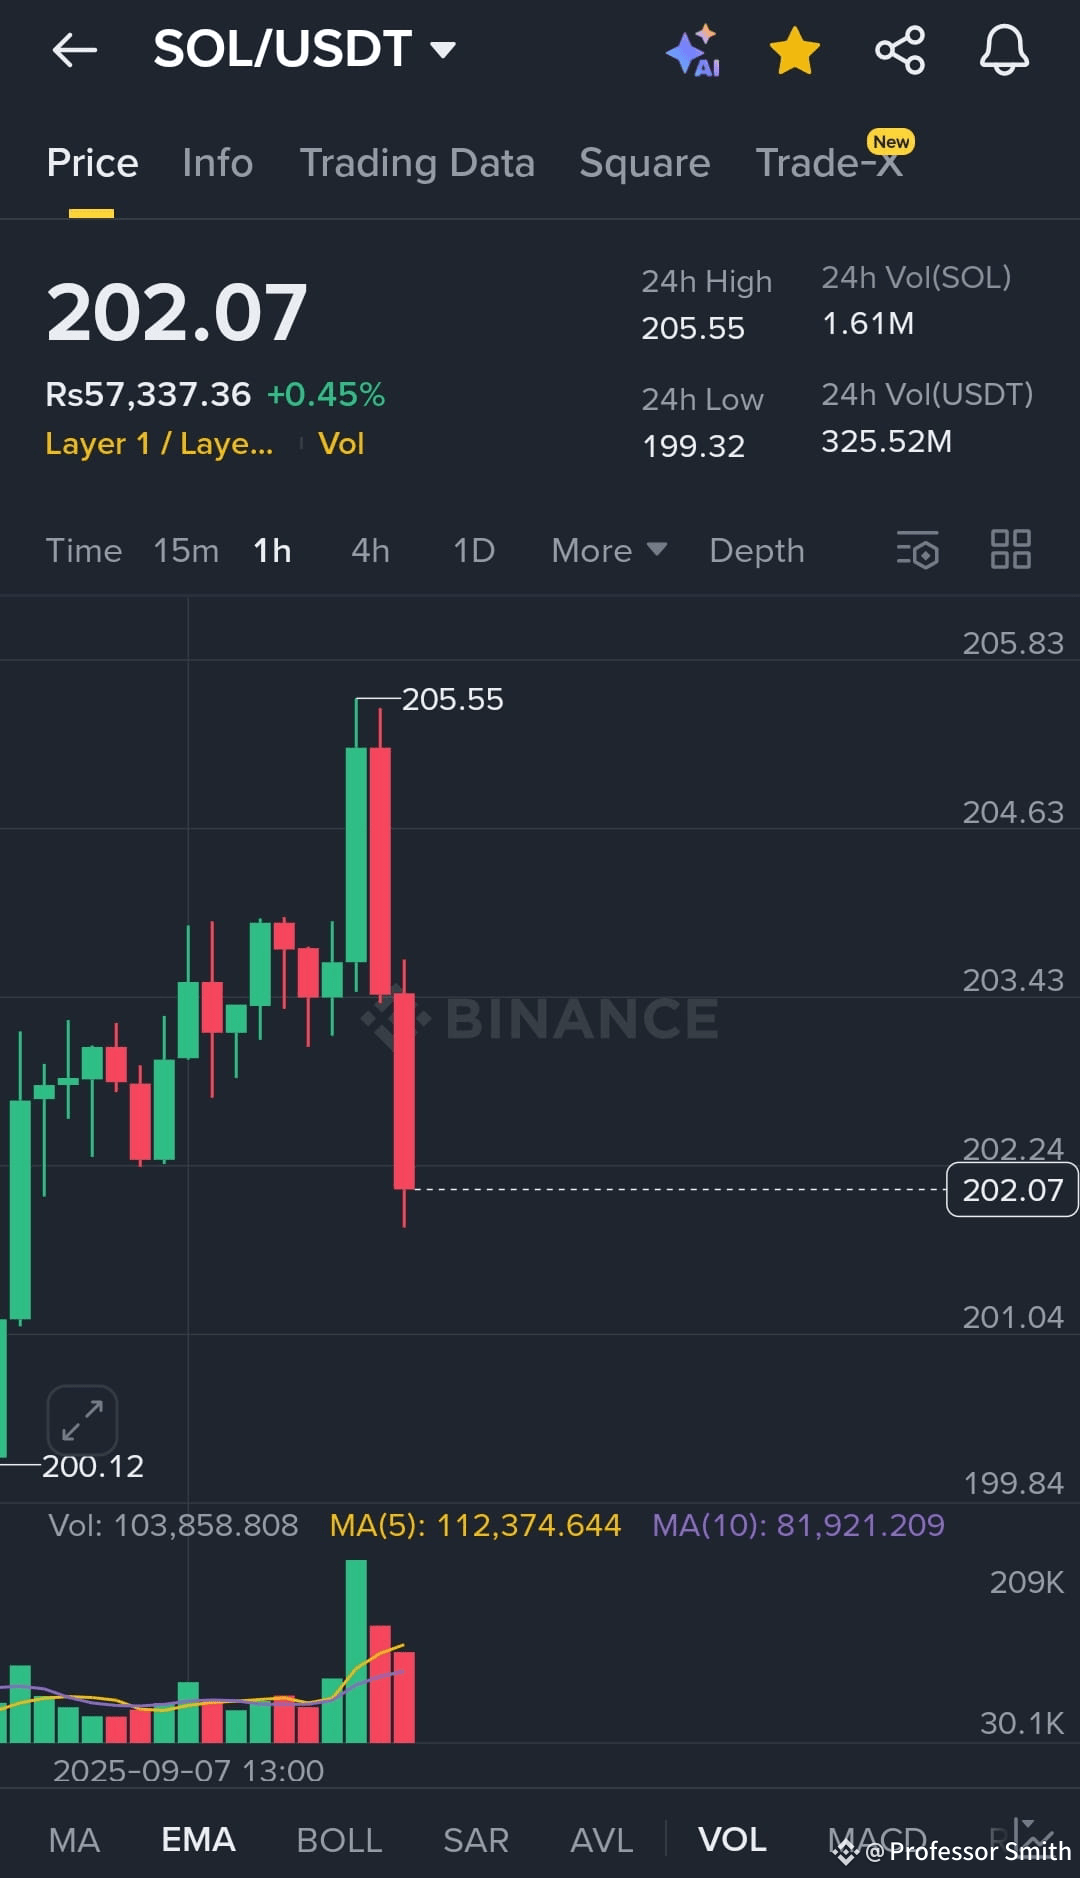Favorite the SOL/USDT pair via star
The width and height of the screenshot is (1080, 1878).
click(793, 50)
